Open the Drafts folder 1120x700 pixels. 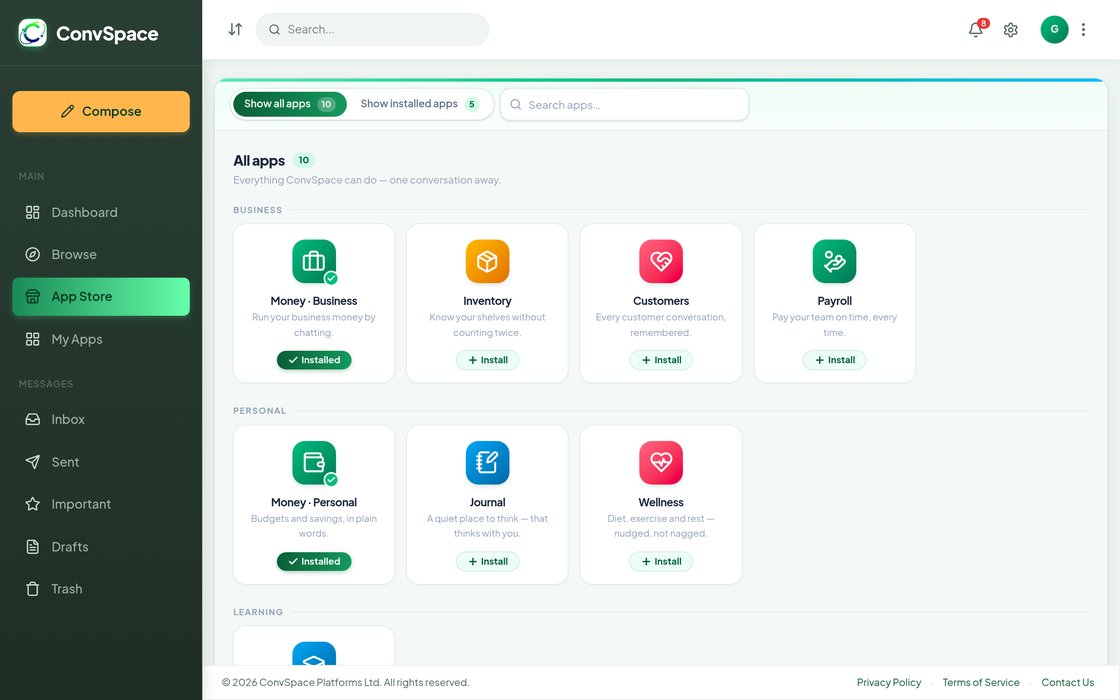click(x=101, y=546)
